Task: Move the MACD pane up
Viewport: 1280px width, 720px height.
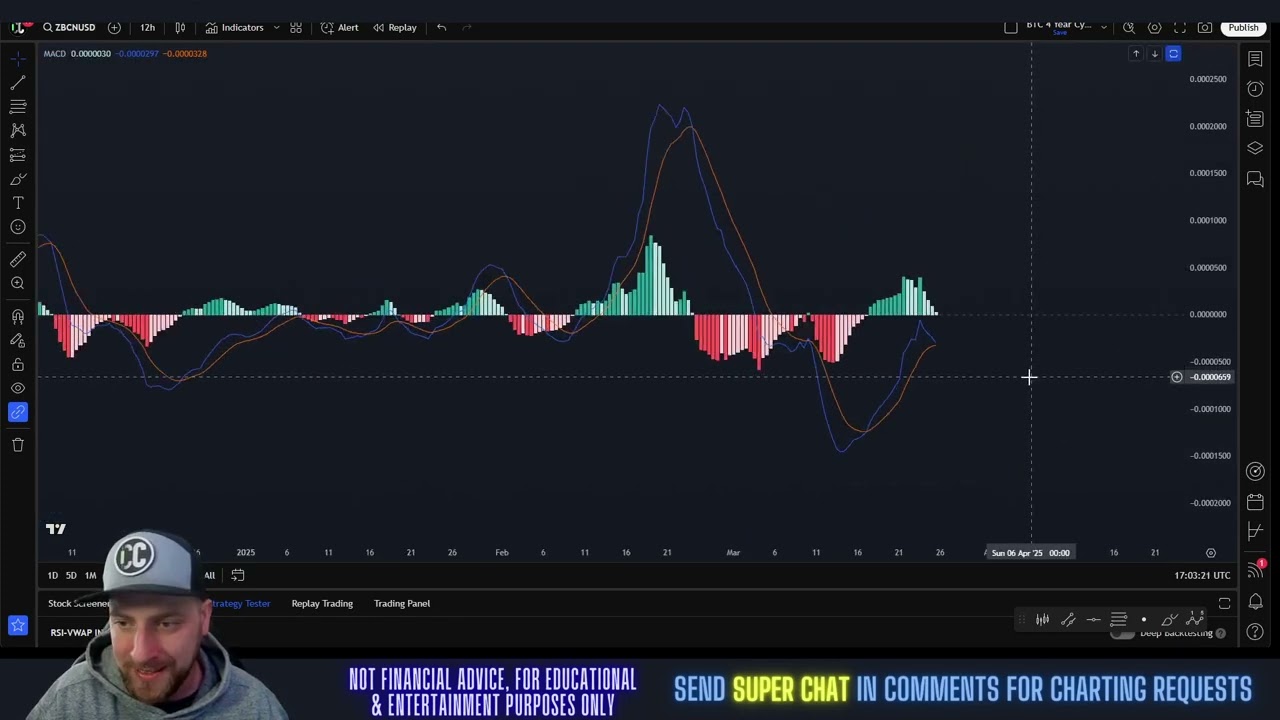Action: (1135, 54)
